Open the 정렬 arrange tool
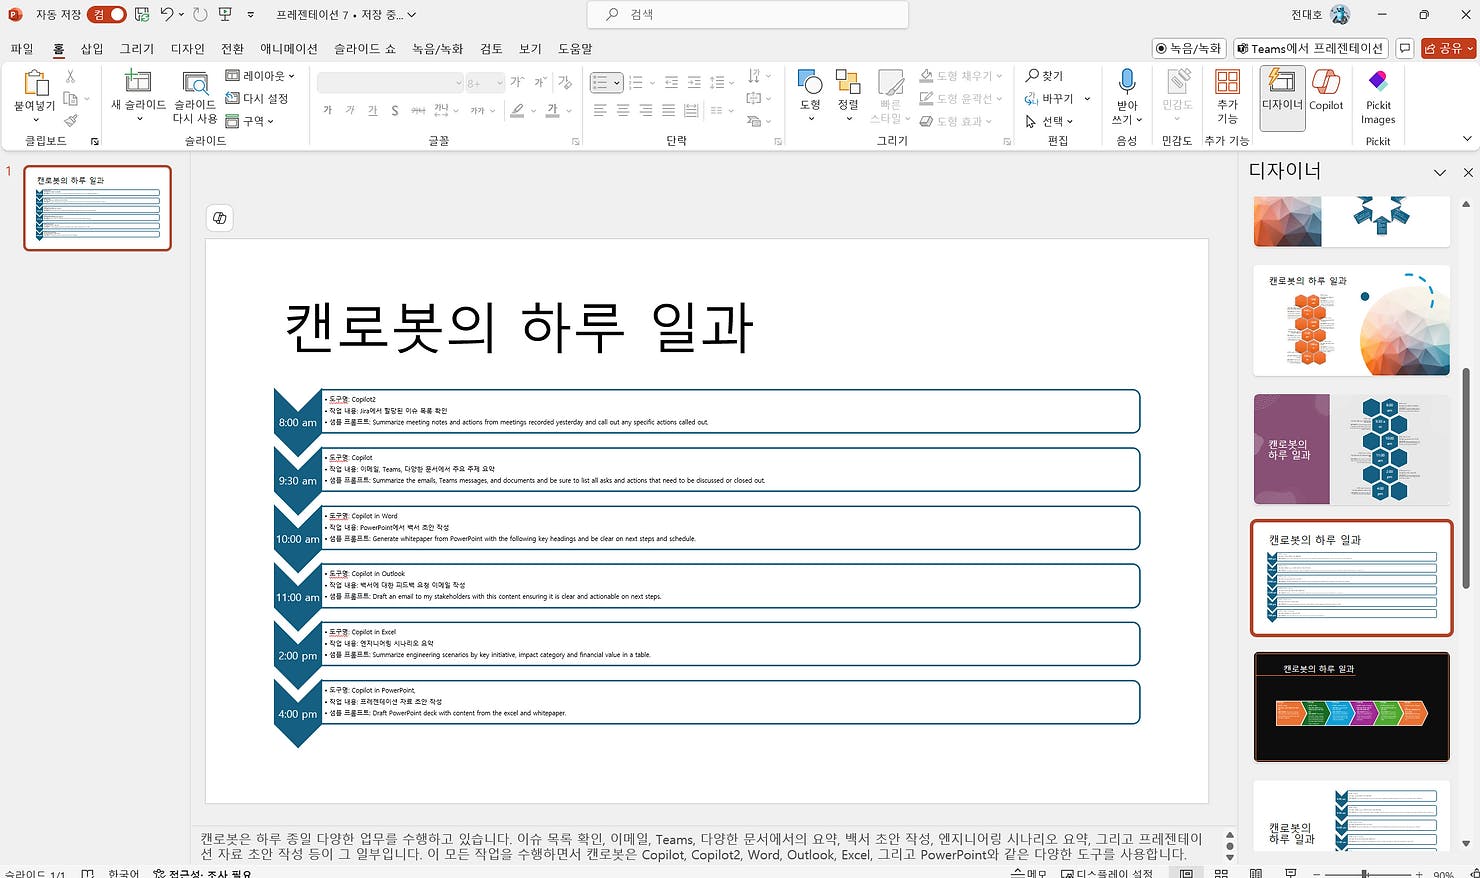 (x=847, y=95)
